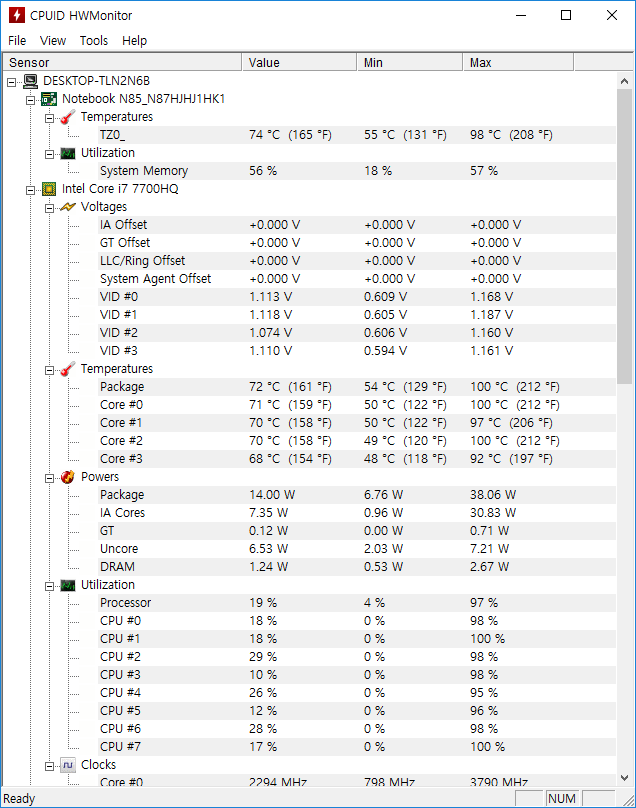Click the Intel Core i7 7700HQ chip icon
The width and height of the screenshot is (636, 808).
pyautogui.click(x=49, y=189)
